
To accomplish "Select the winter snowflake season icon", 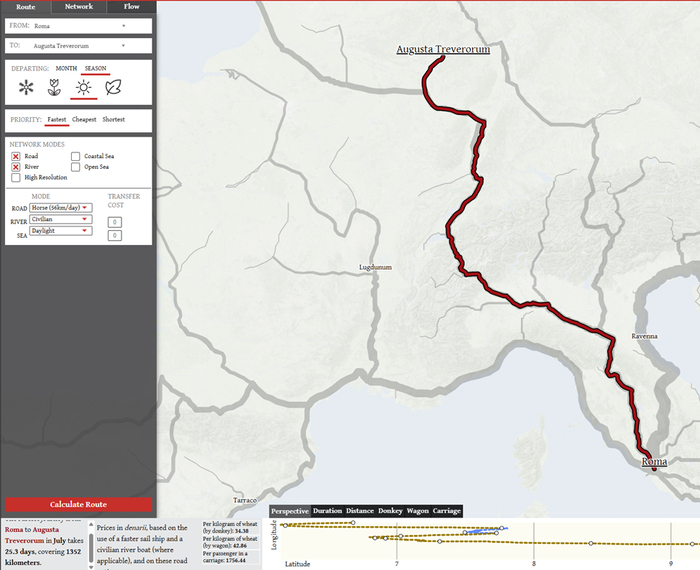I will click(26, 88).
